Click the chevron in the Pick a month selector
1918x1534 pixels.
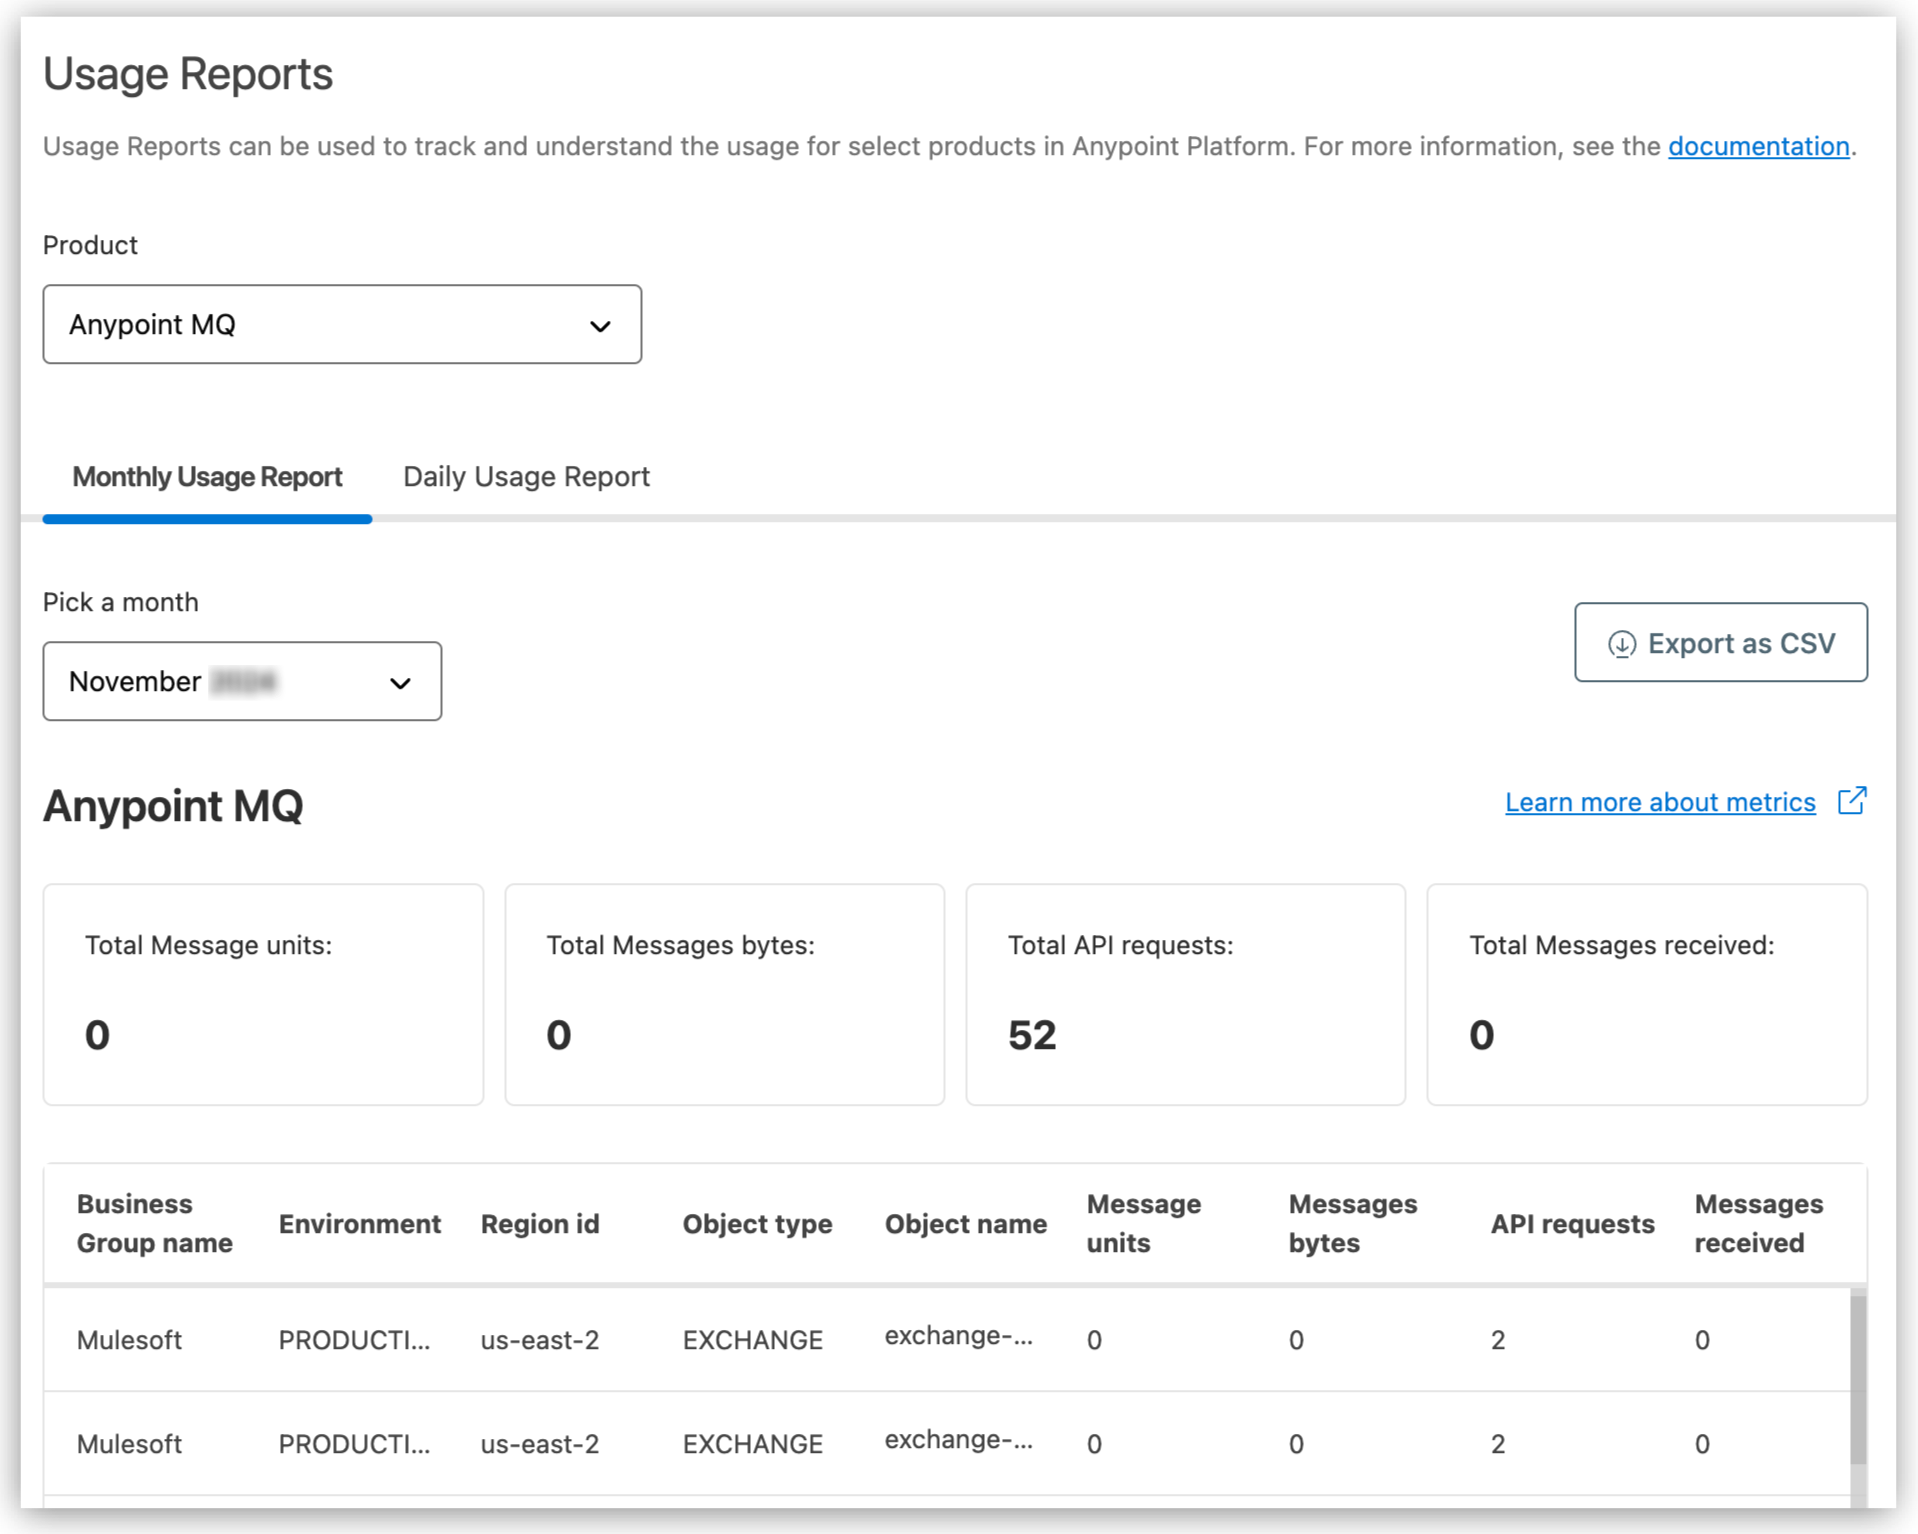coord(399,682)
